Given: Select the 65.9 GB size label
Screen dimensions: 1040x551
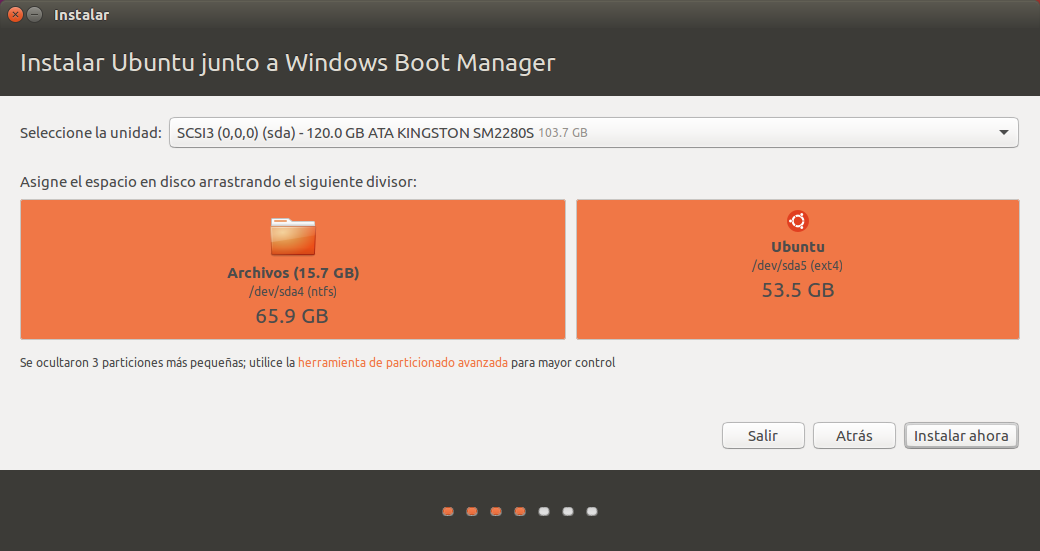Looking at the screenshot, I should pos(292,316).
